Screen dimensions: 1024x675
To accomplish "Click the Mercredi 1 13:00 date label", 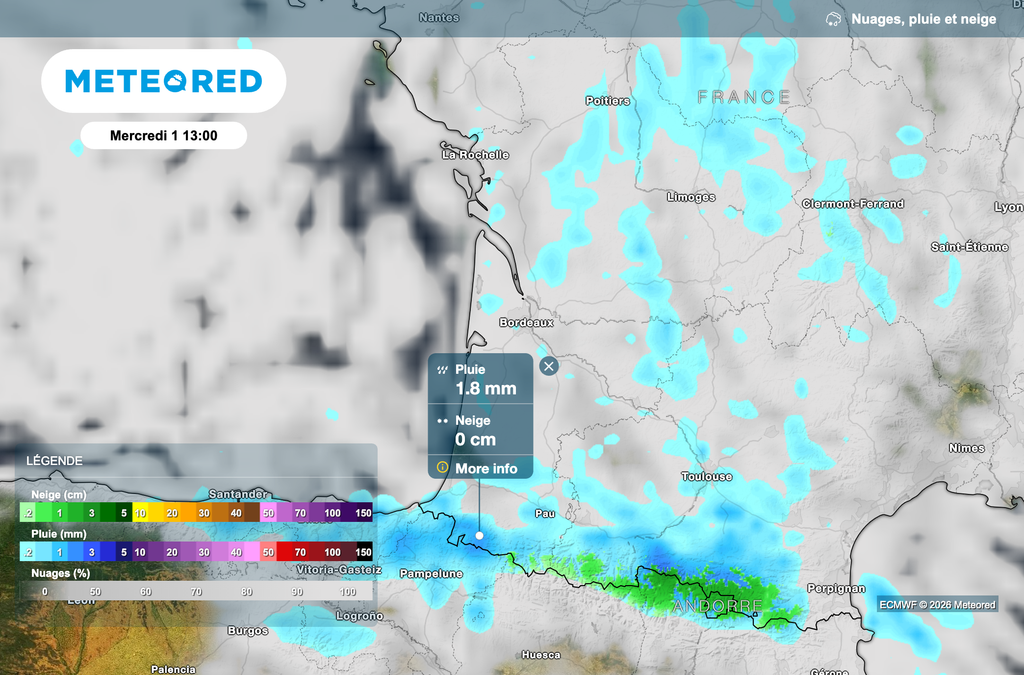I will pyautogui.click(x=163, y=135).
